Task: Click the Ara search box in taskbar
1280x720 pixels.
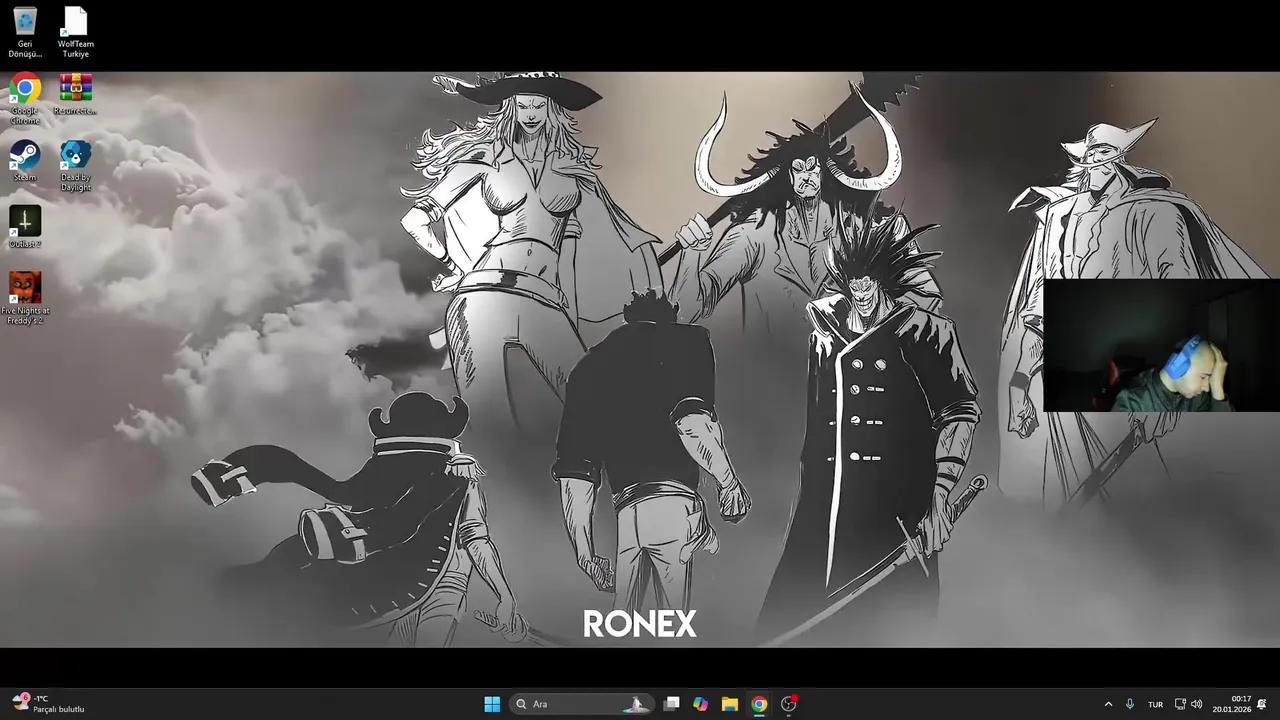Action: [582, 704]
